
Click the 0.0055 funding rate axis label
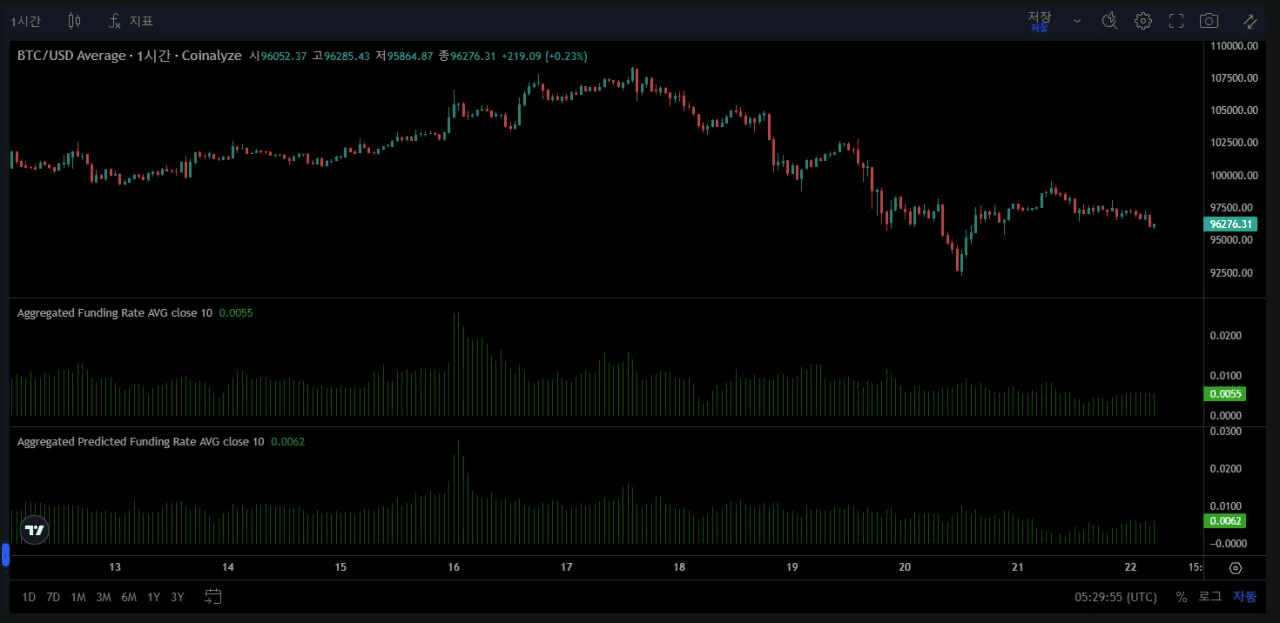1225,394
